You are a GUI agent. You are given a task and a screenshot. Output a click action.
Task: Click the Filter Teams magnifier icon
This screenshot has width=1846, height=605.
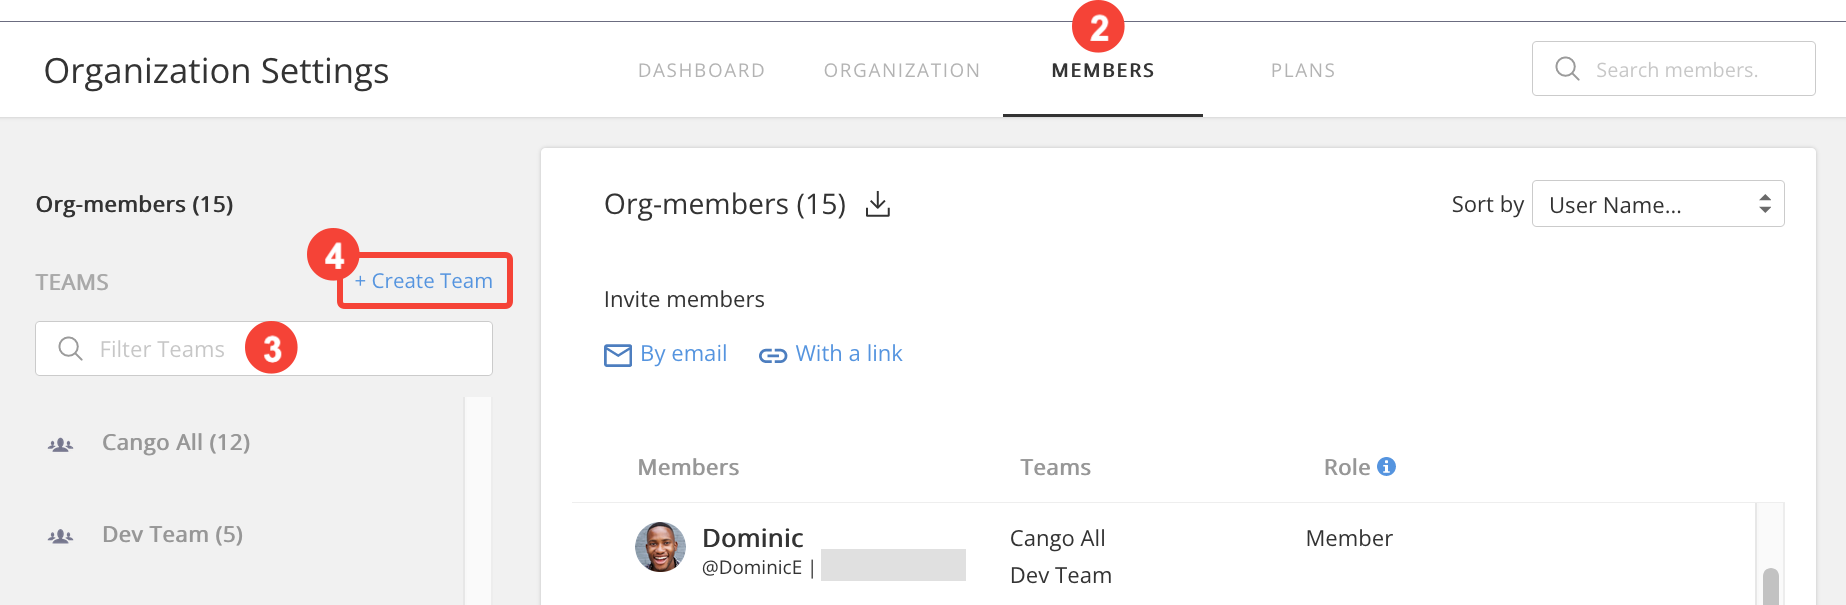[x=70, y=348]
